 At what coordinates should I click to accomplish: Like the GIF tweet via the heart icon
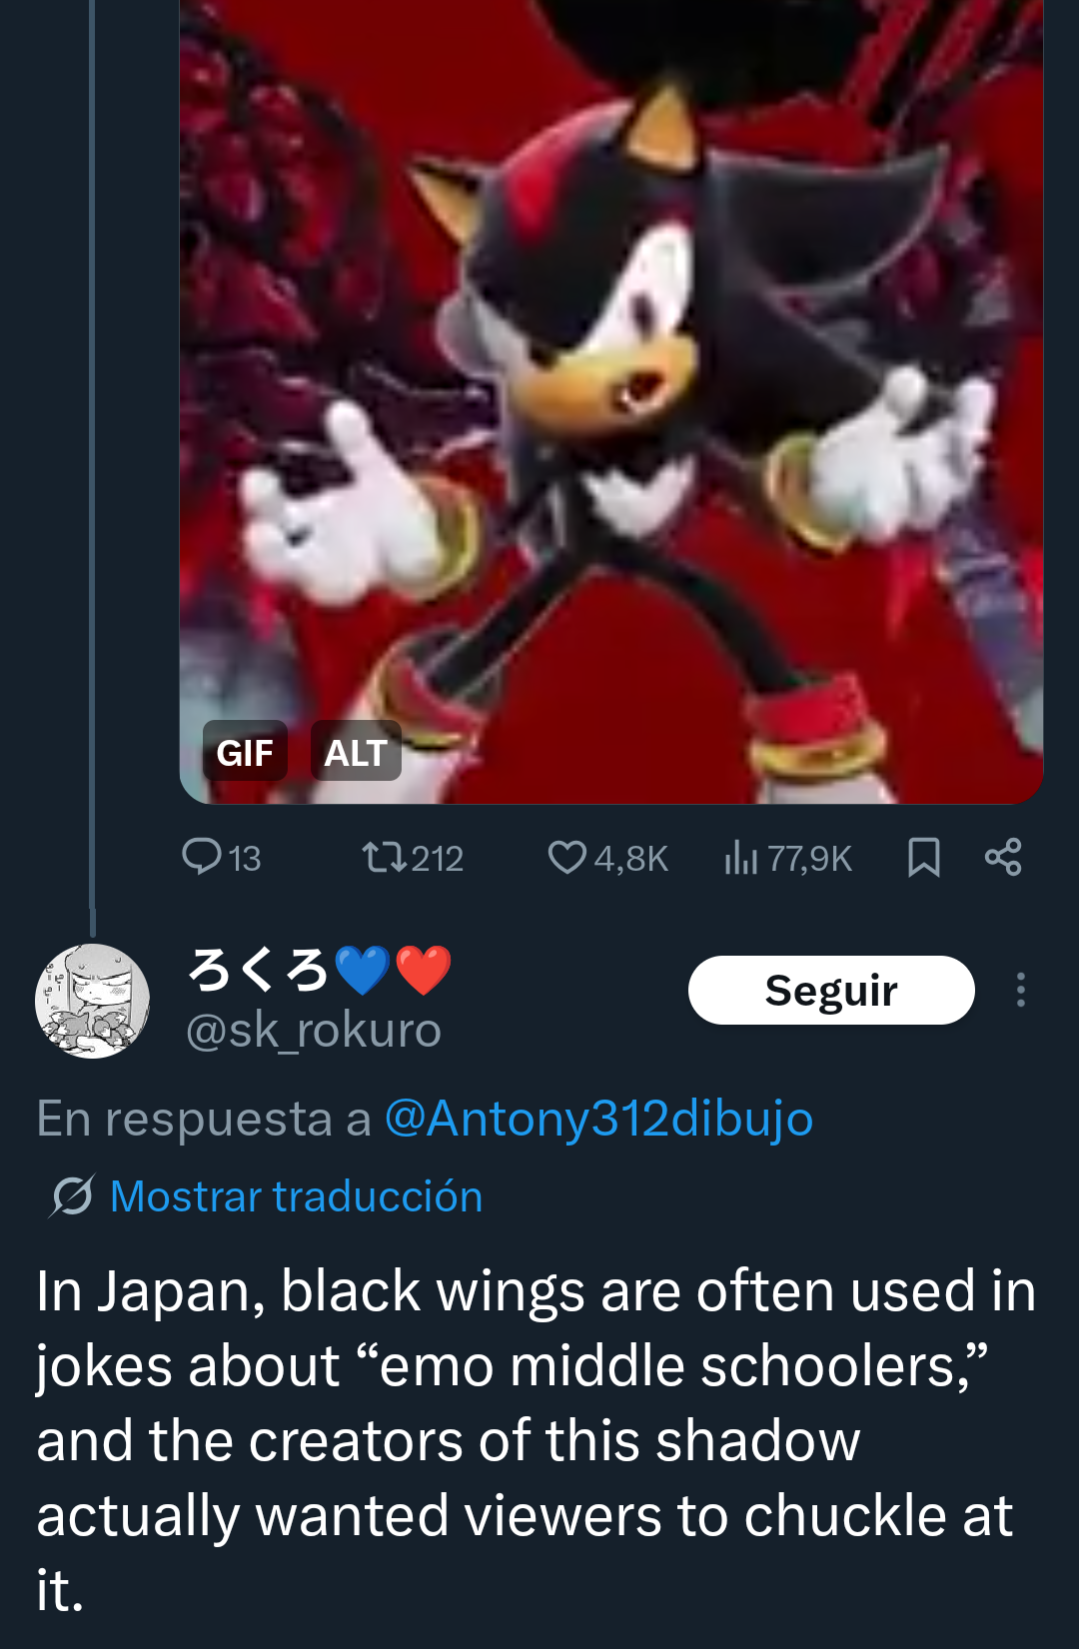(x=567, y=857)
